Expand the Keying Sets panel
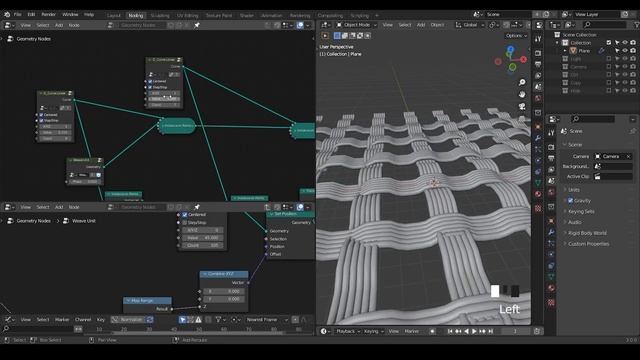This screenshot has height=360, width=640. click(581, 211)
